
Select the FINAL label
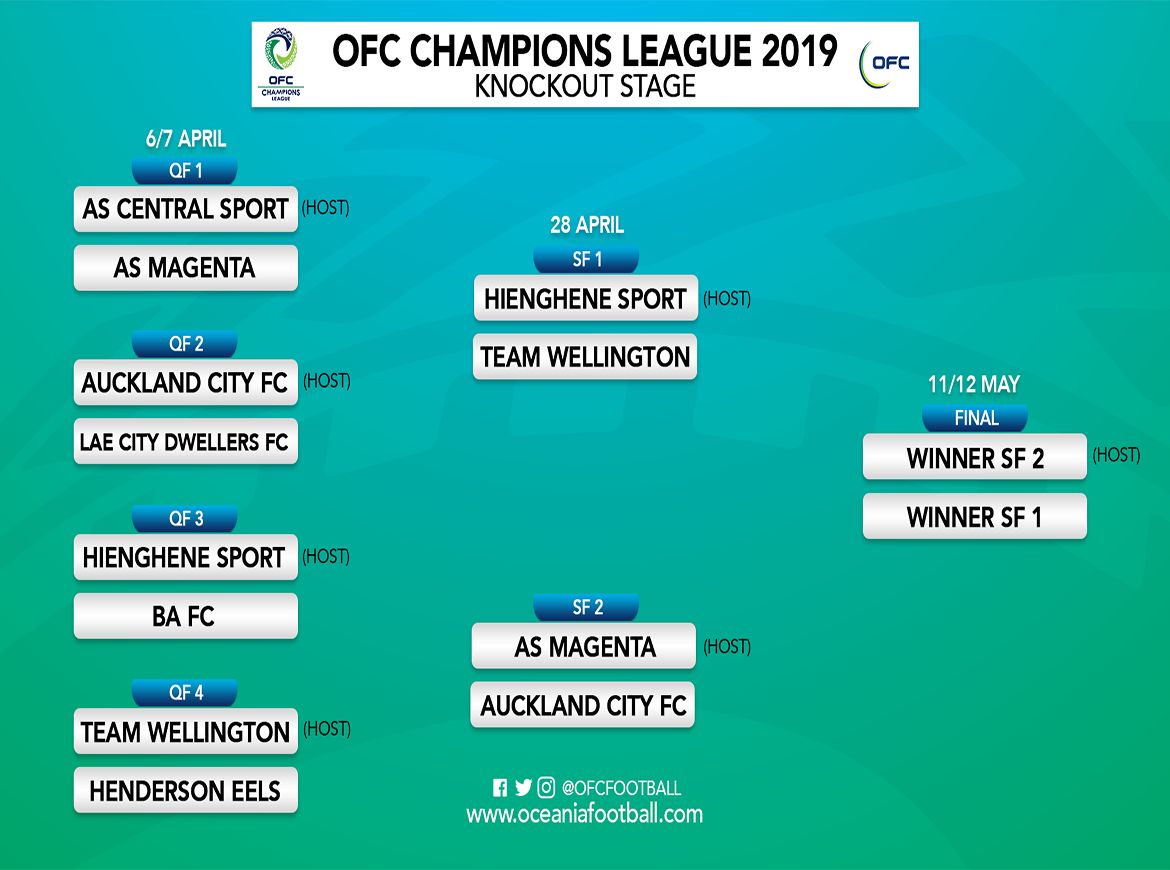(975, 418)
